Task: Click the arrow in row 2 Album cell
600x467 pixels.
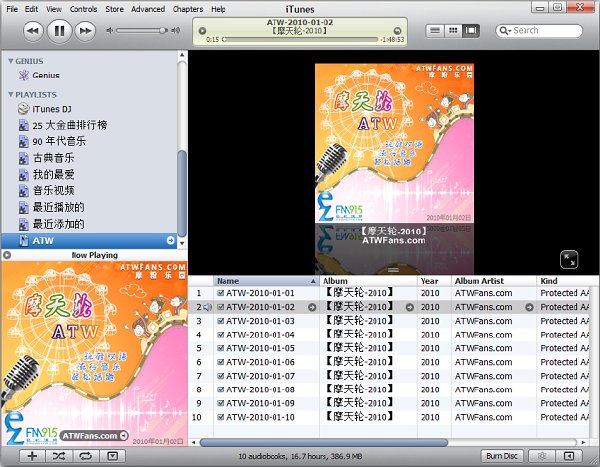Action: [409, 307]
